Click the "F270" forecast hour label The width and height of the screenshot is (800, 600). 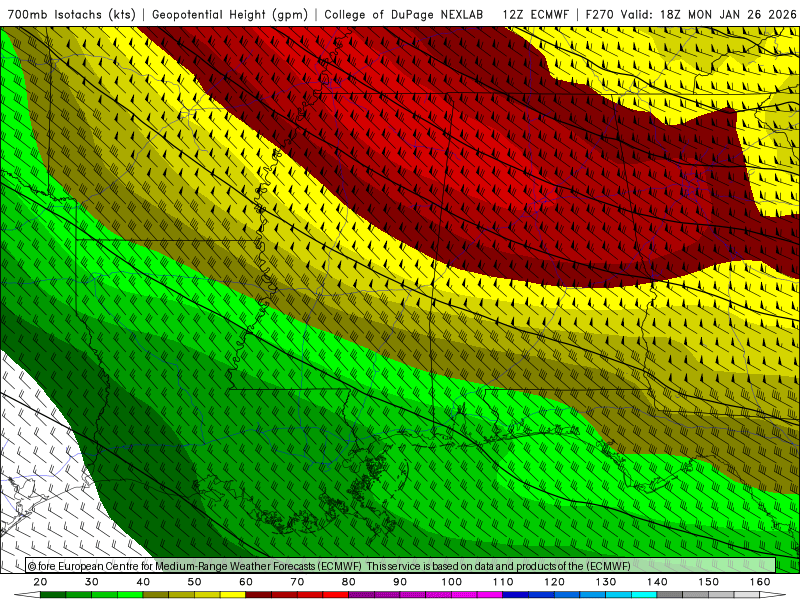pyautogui.click(x=600, y=14)
